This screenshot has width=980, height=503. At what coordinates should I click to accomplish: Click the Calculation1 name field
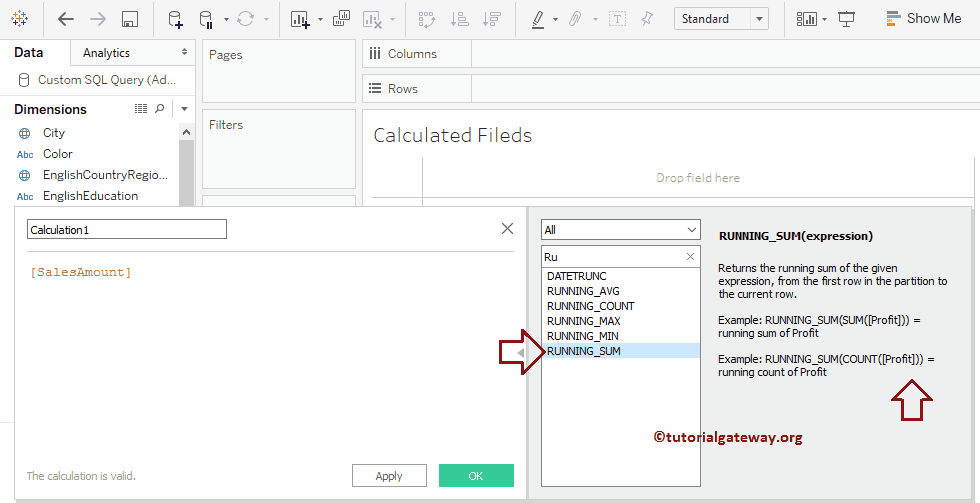point(127,229)
